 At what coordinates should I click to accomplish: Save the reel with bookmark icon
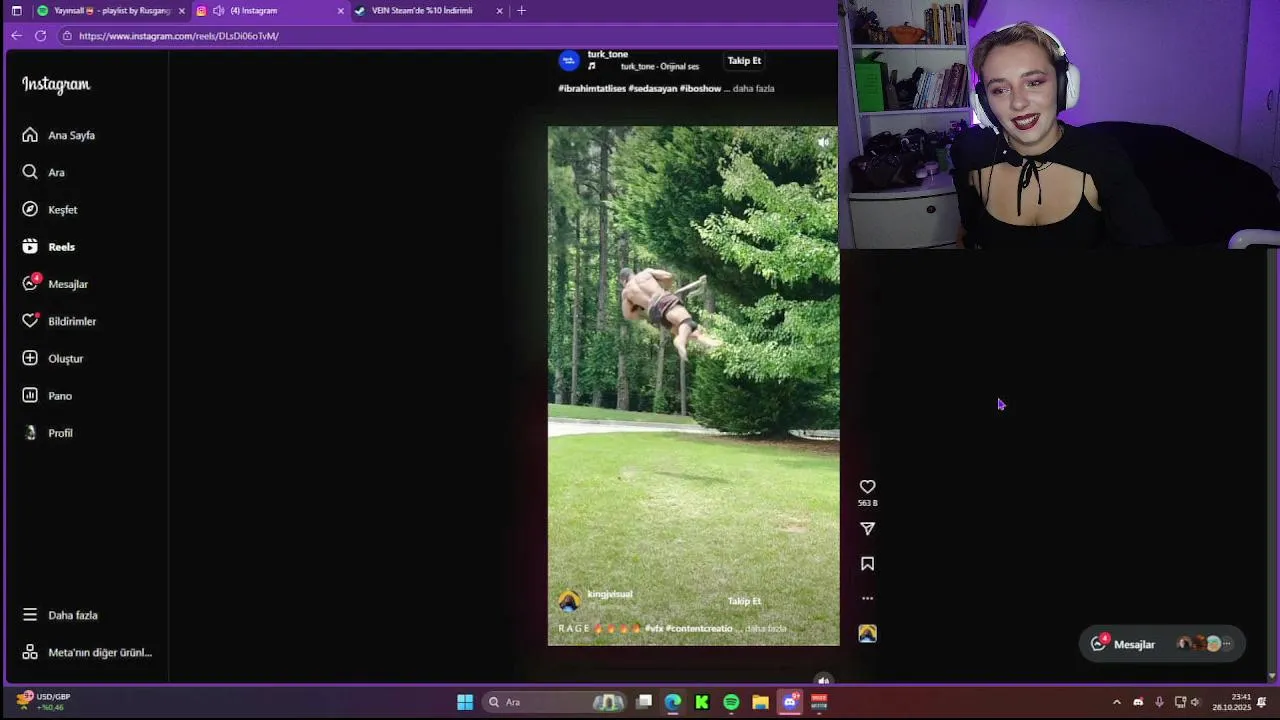pyautogui.click(x=867, y=564)
